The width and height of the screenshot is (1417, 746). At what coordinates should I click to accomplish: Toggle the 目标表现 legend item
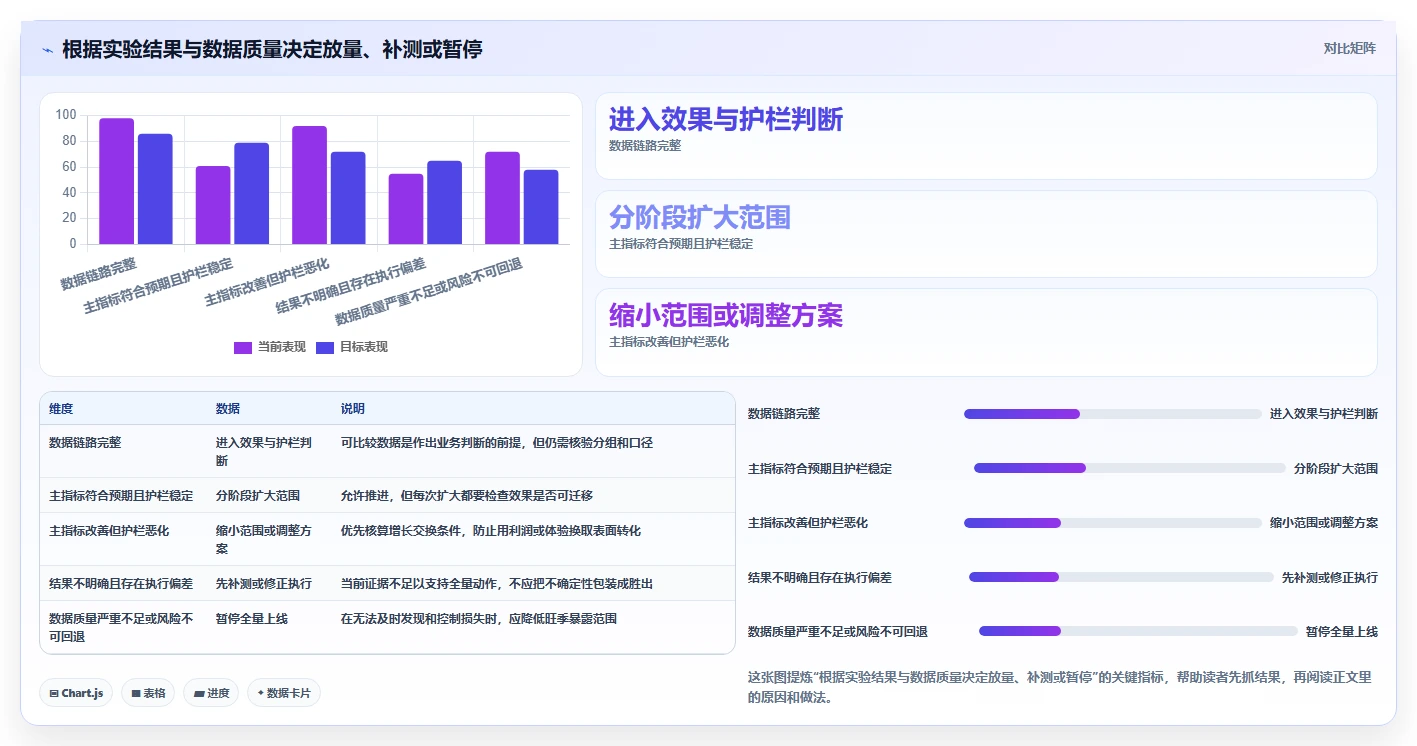pyautogui.click(x=352, y=347)
